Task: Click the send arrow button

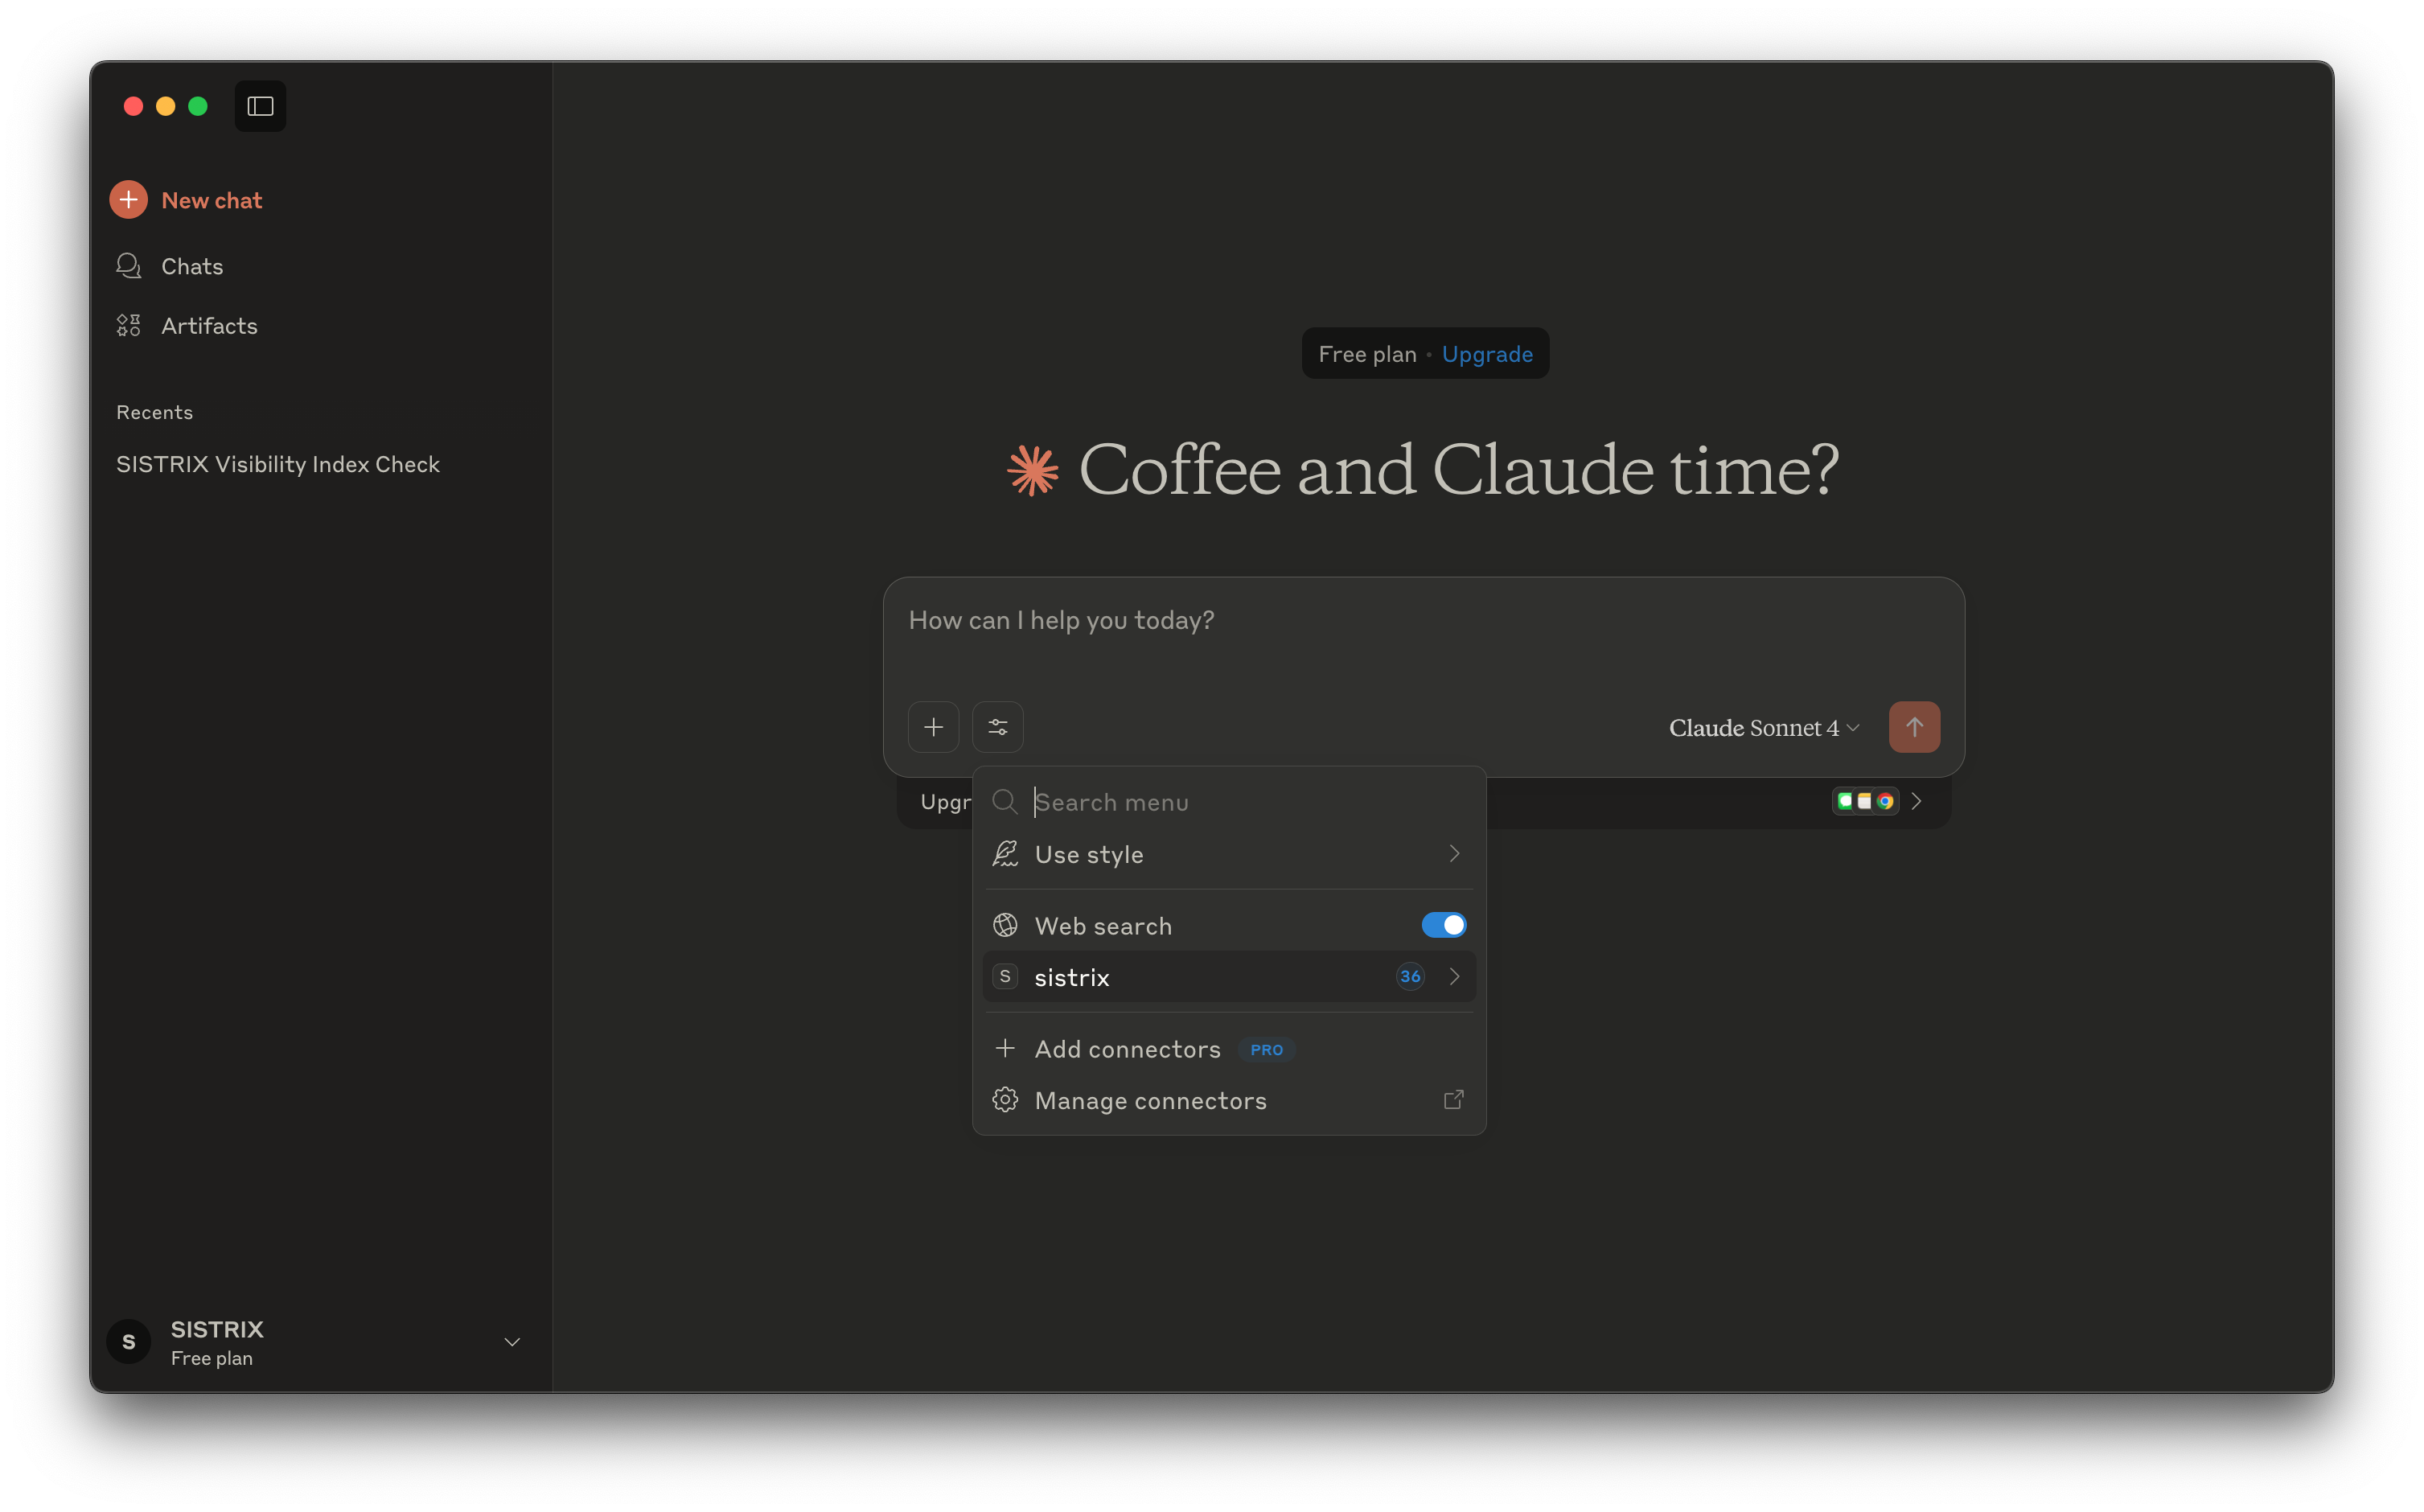Action: pos(1913,727)
